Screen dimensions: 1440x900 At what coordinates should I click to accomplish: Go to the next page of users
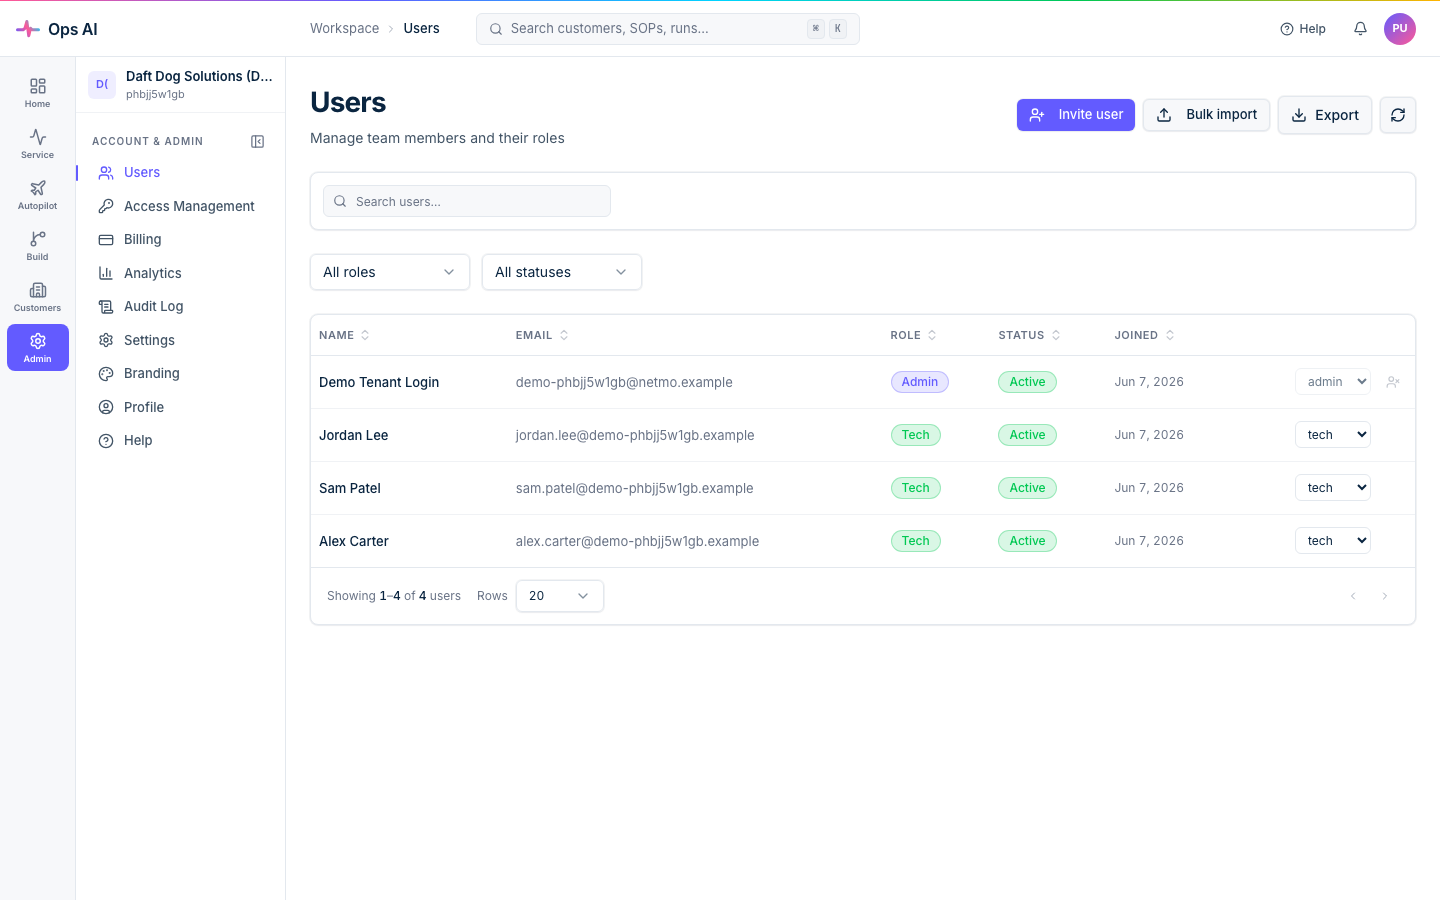[x=1385, y=596]
